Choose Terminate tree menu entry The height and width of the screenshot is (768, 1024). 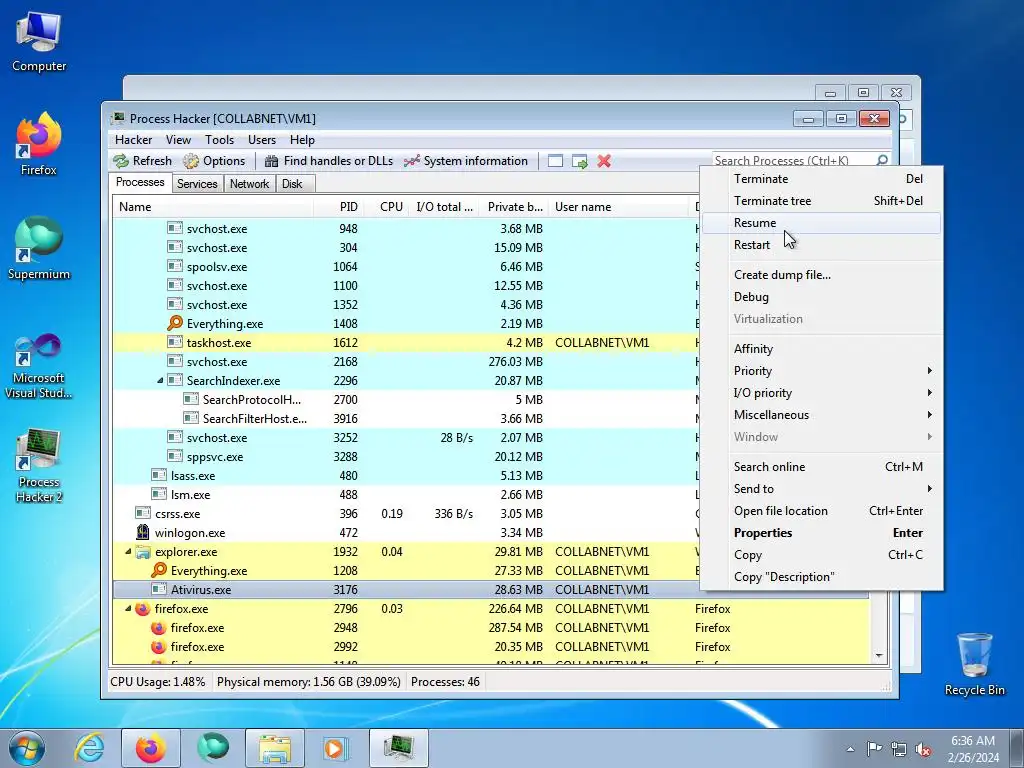pyautogui.click(x=822, y=200)
